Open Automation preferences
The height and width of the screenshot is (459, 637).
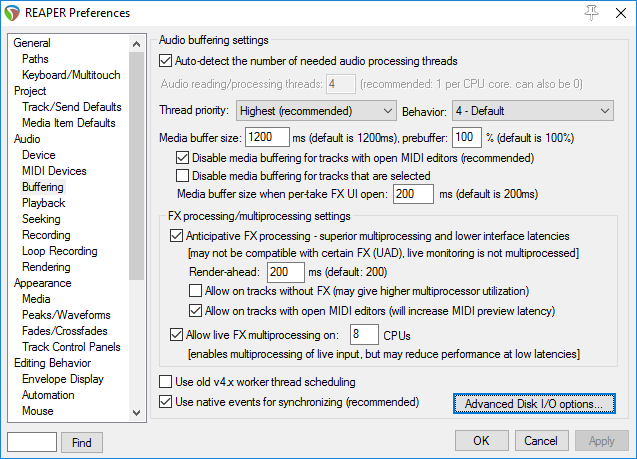pos(48,395)
